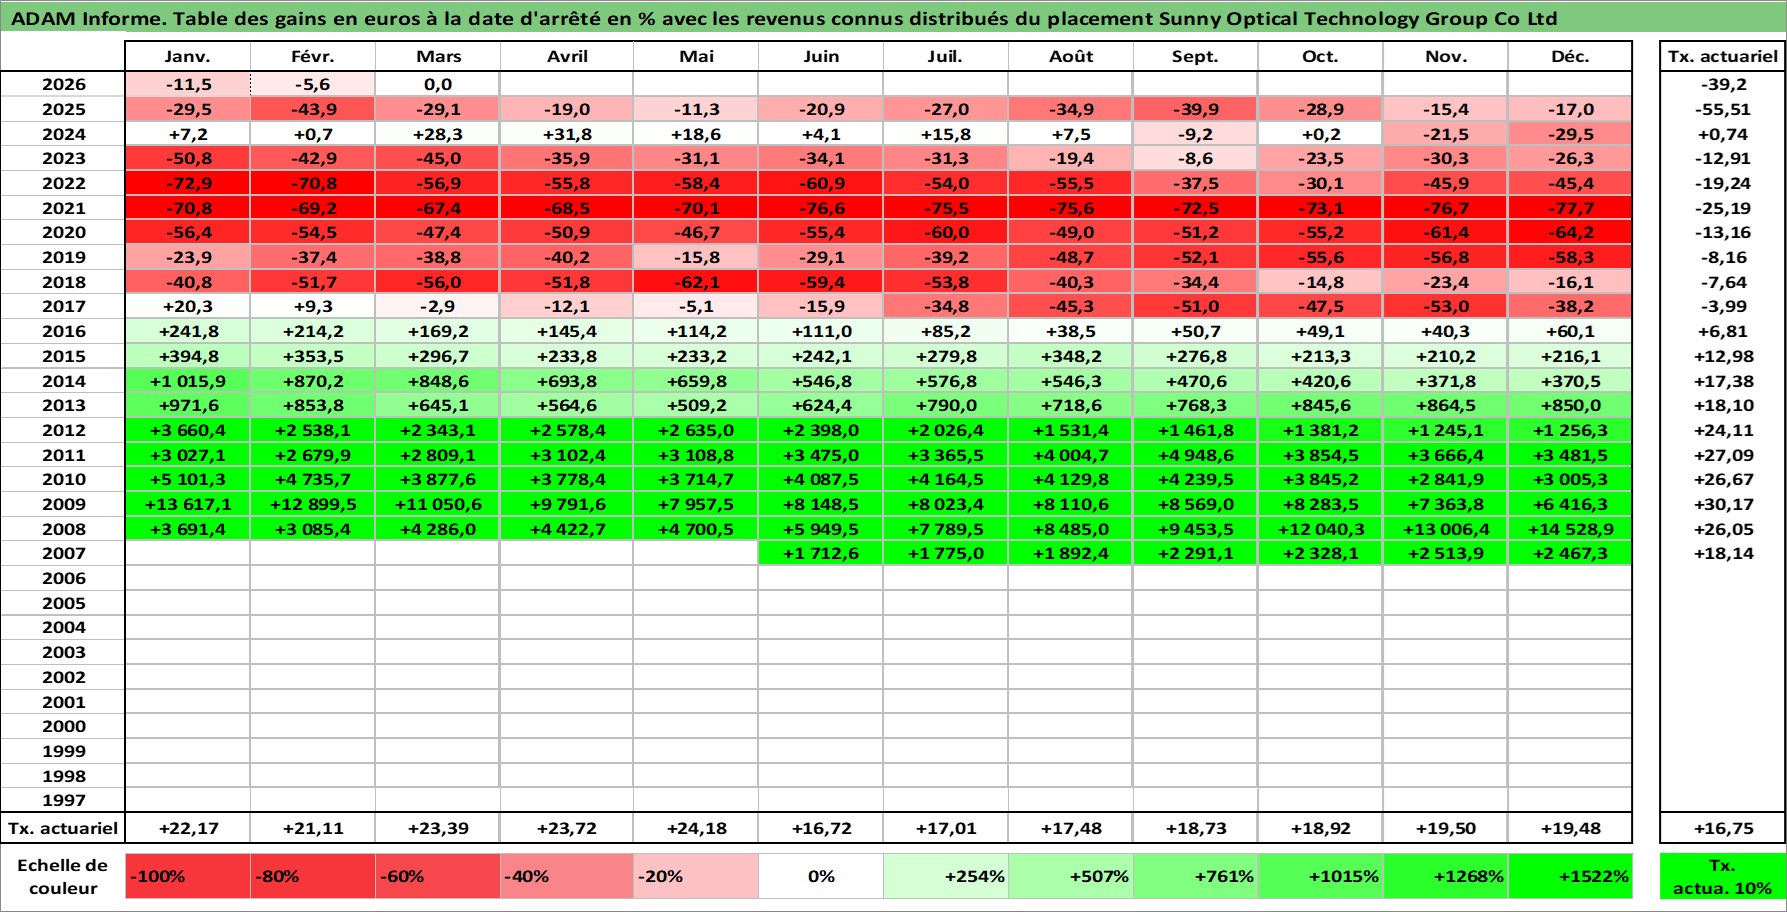Click the actuarial rate -55,51
The width and height of the screenshot is (1787, 912).
(1723, 109)
